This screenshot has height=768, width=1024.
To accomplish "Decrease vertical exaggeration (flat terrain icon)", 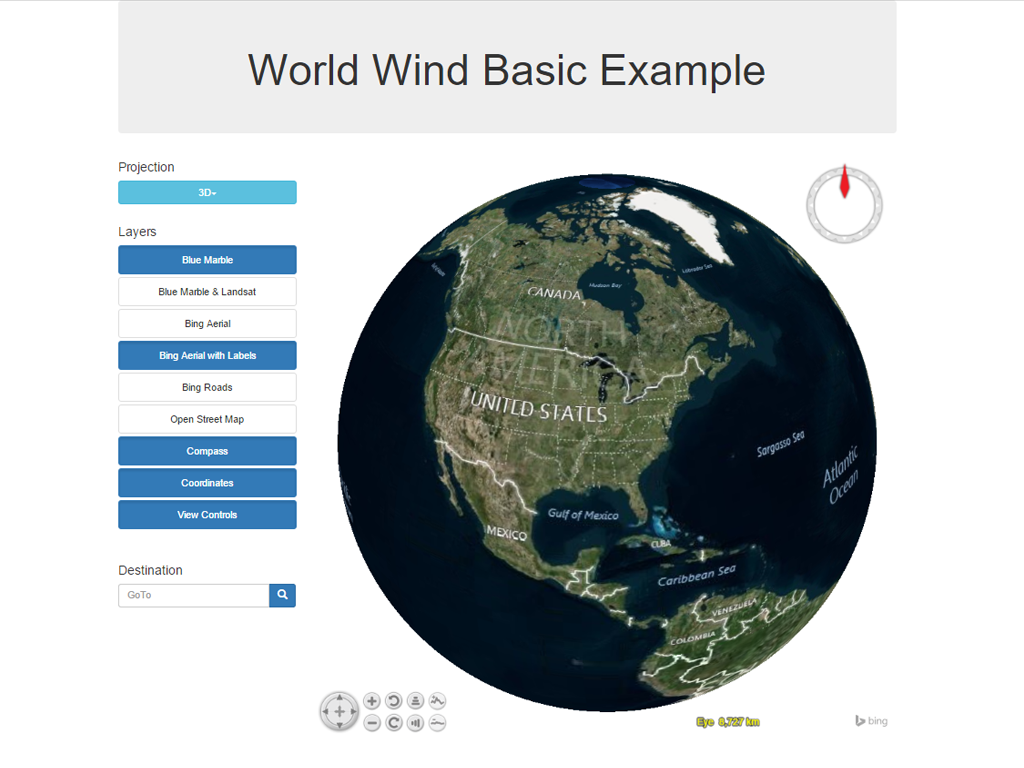I will 437,723.
